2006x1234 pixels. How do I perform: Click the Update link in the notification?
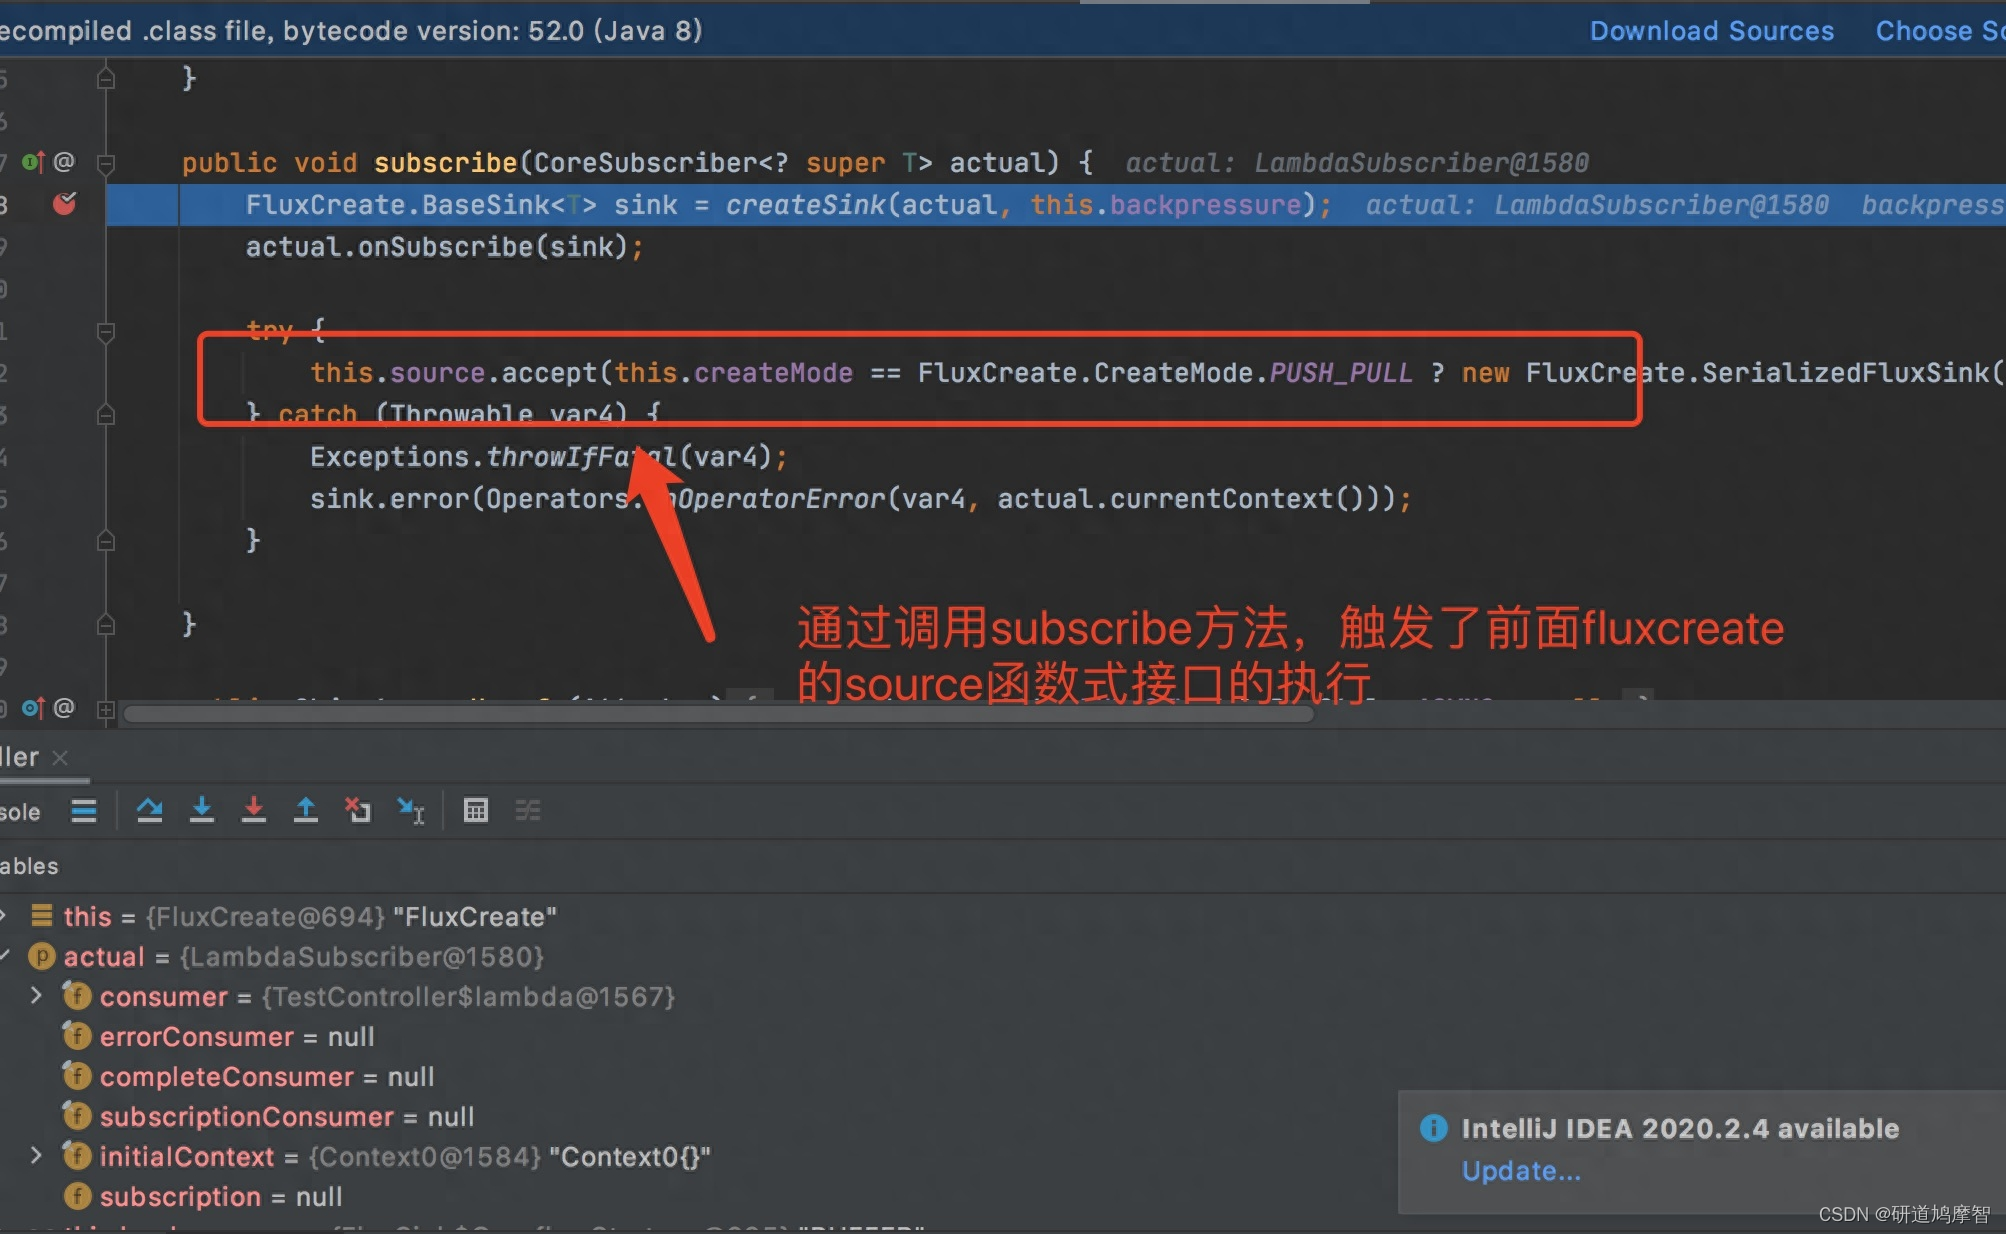coord(1520,1171)
